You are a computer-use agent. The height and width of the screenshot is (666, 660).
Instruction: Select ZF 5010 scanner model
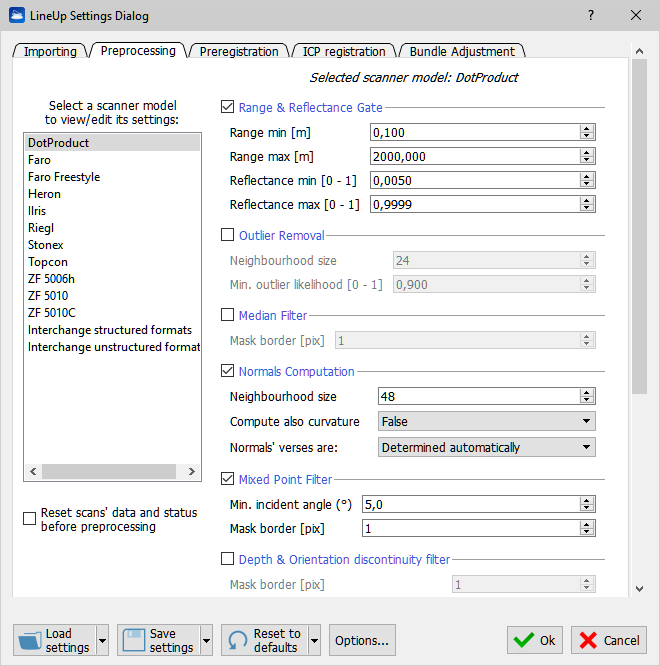(x=112, y=296)
